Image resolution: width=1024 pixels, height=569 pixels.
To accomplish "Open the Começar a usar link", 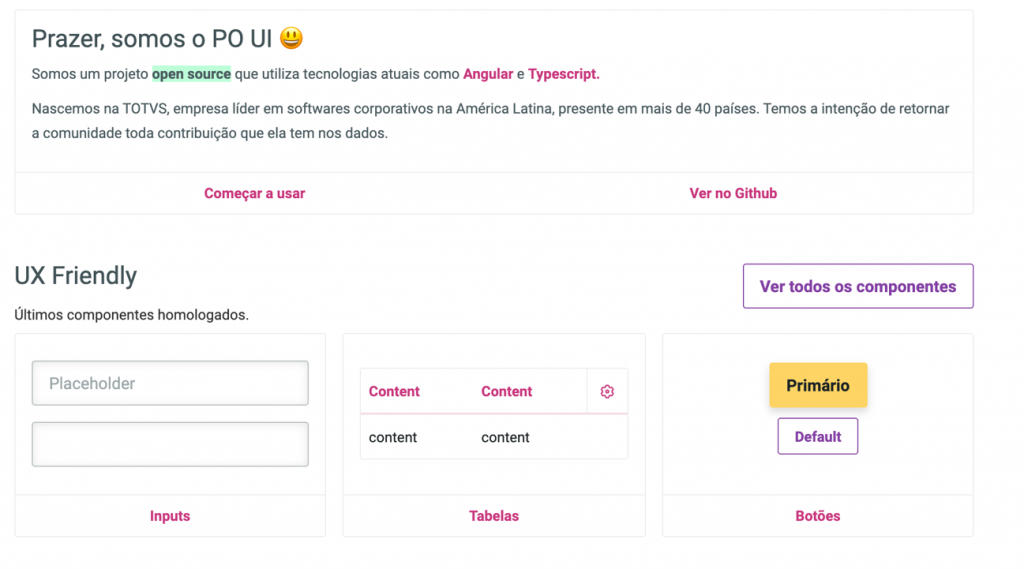I will pyautogui.click(x=255, y=193).
